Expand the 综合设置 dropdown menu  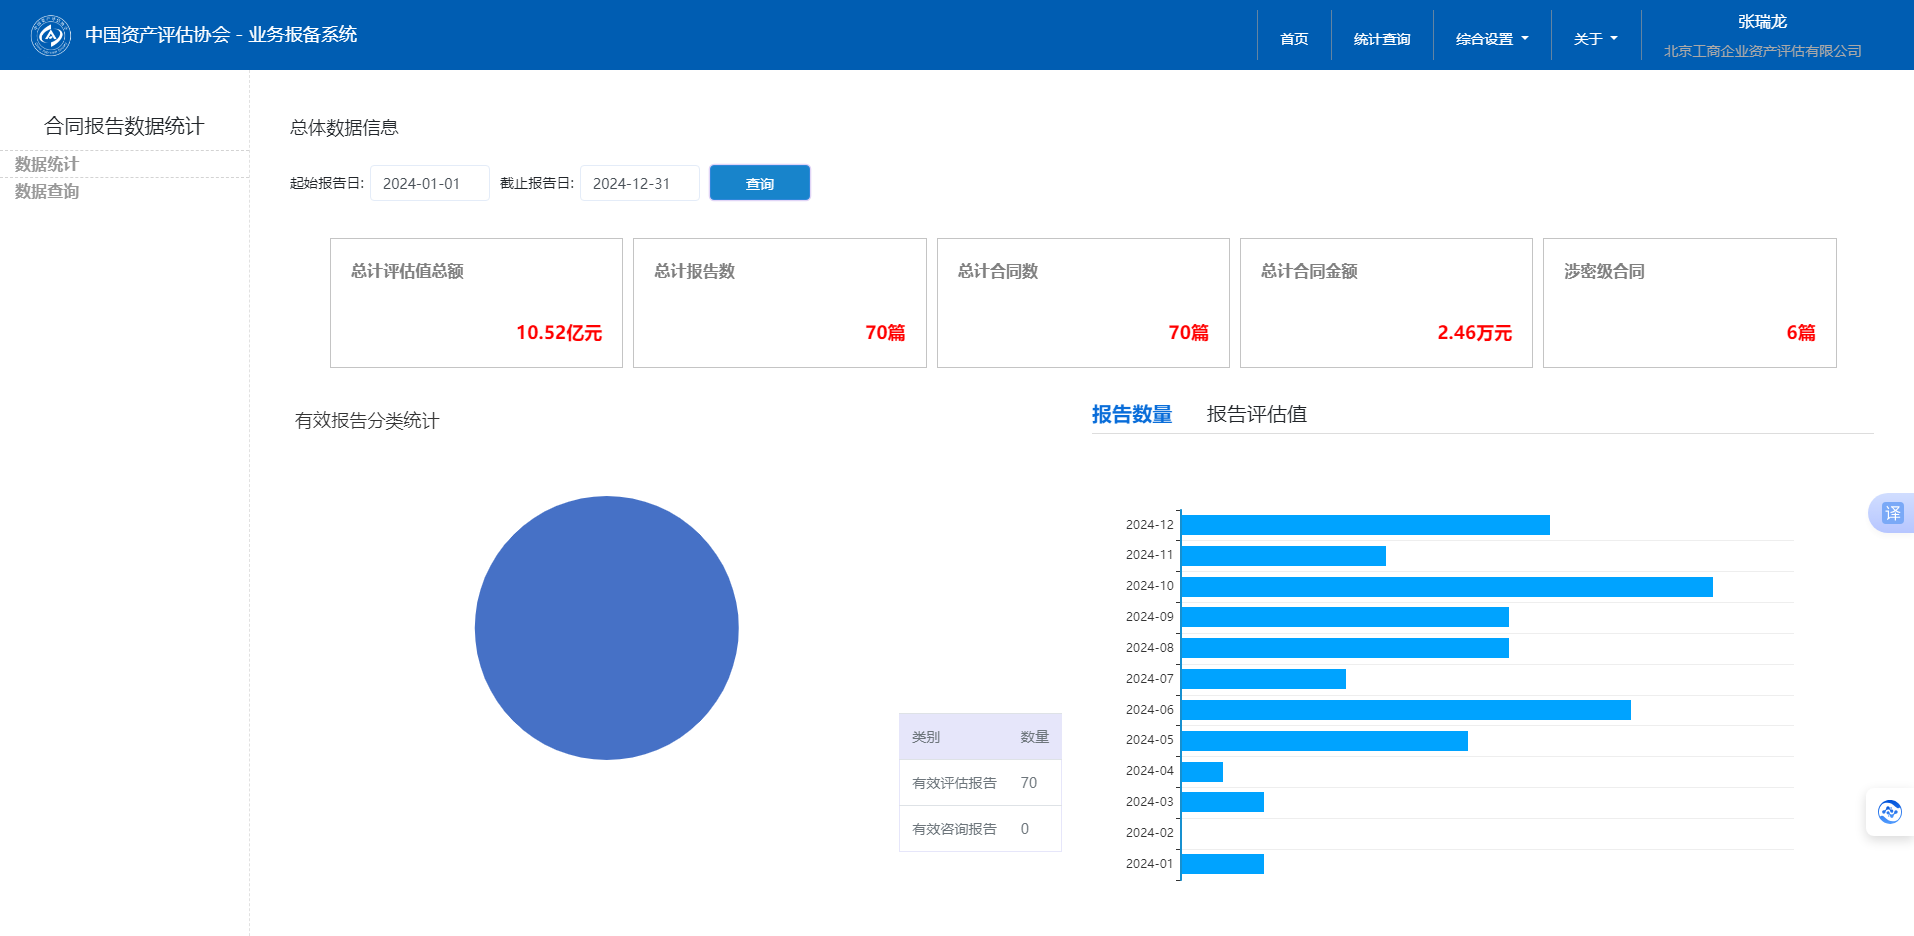pos(1491,39)
